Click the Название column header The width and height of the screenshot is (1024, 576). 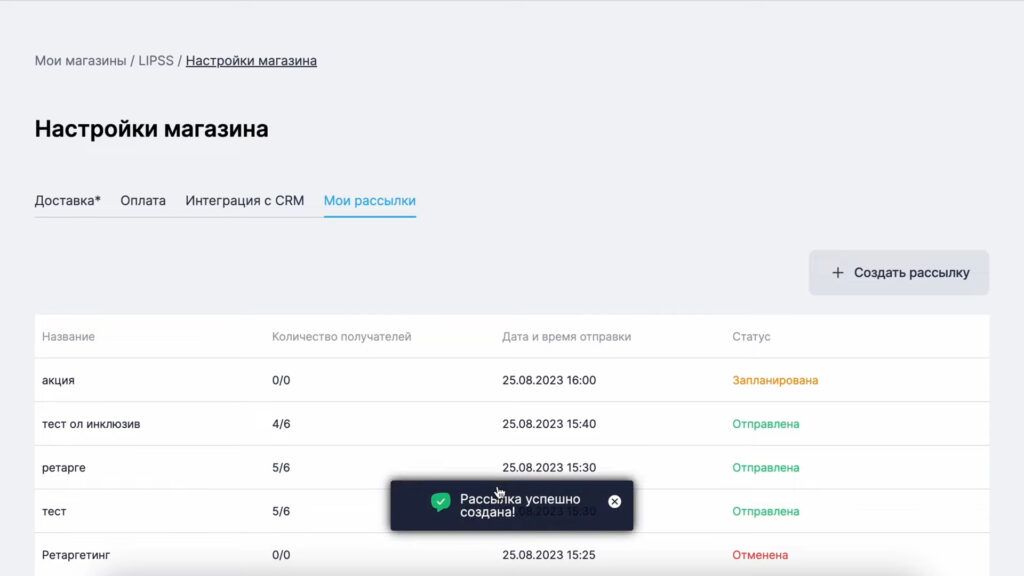click(x=69, y=336)
